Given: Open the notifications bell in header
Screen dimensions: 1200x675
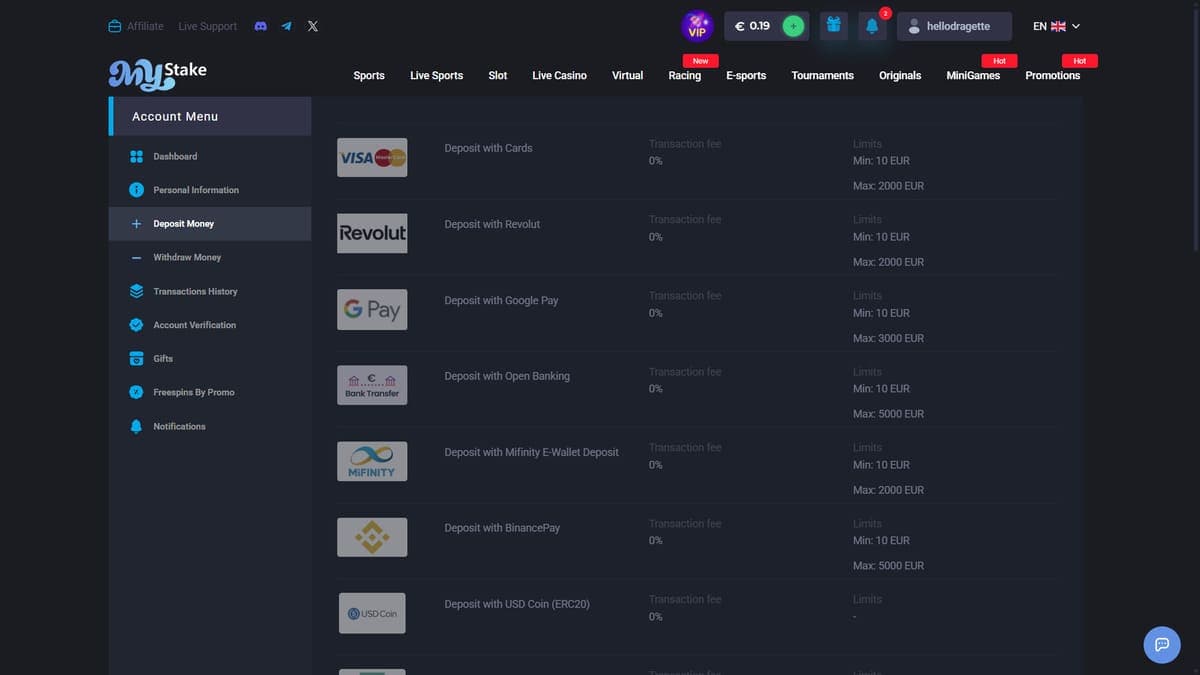Looking at the screenshot, I should tap(872, 26).
